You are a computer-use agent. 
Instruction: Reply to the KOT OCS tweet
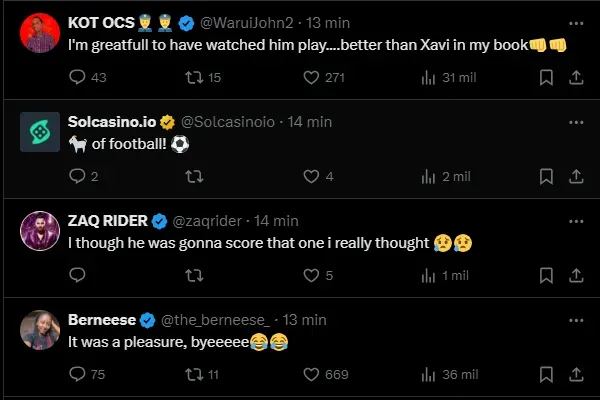point(78,77)
